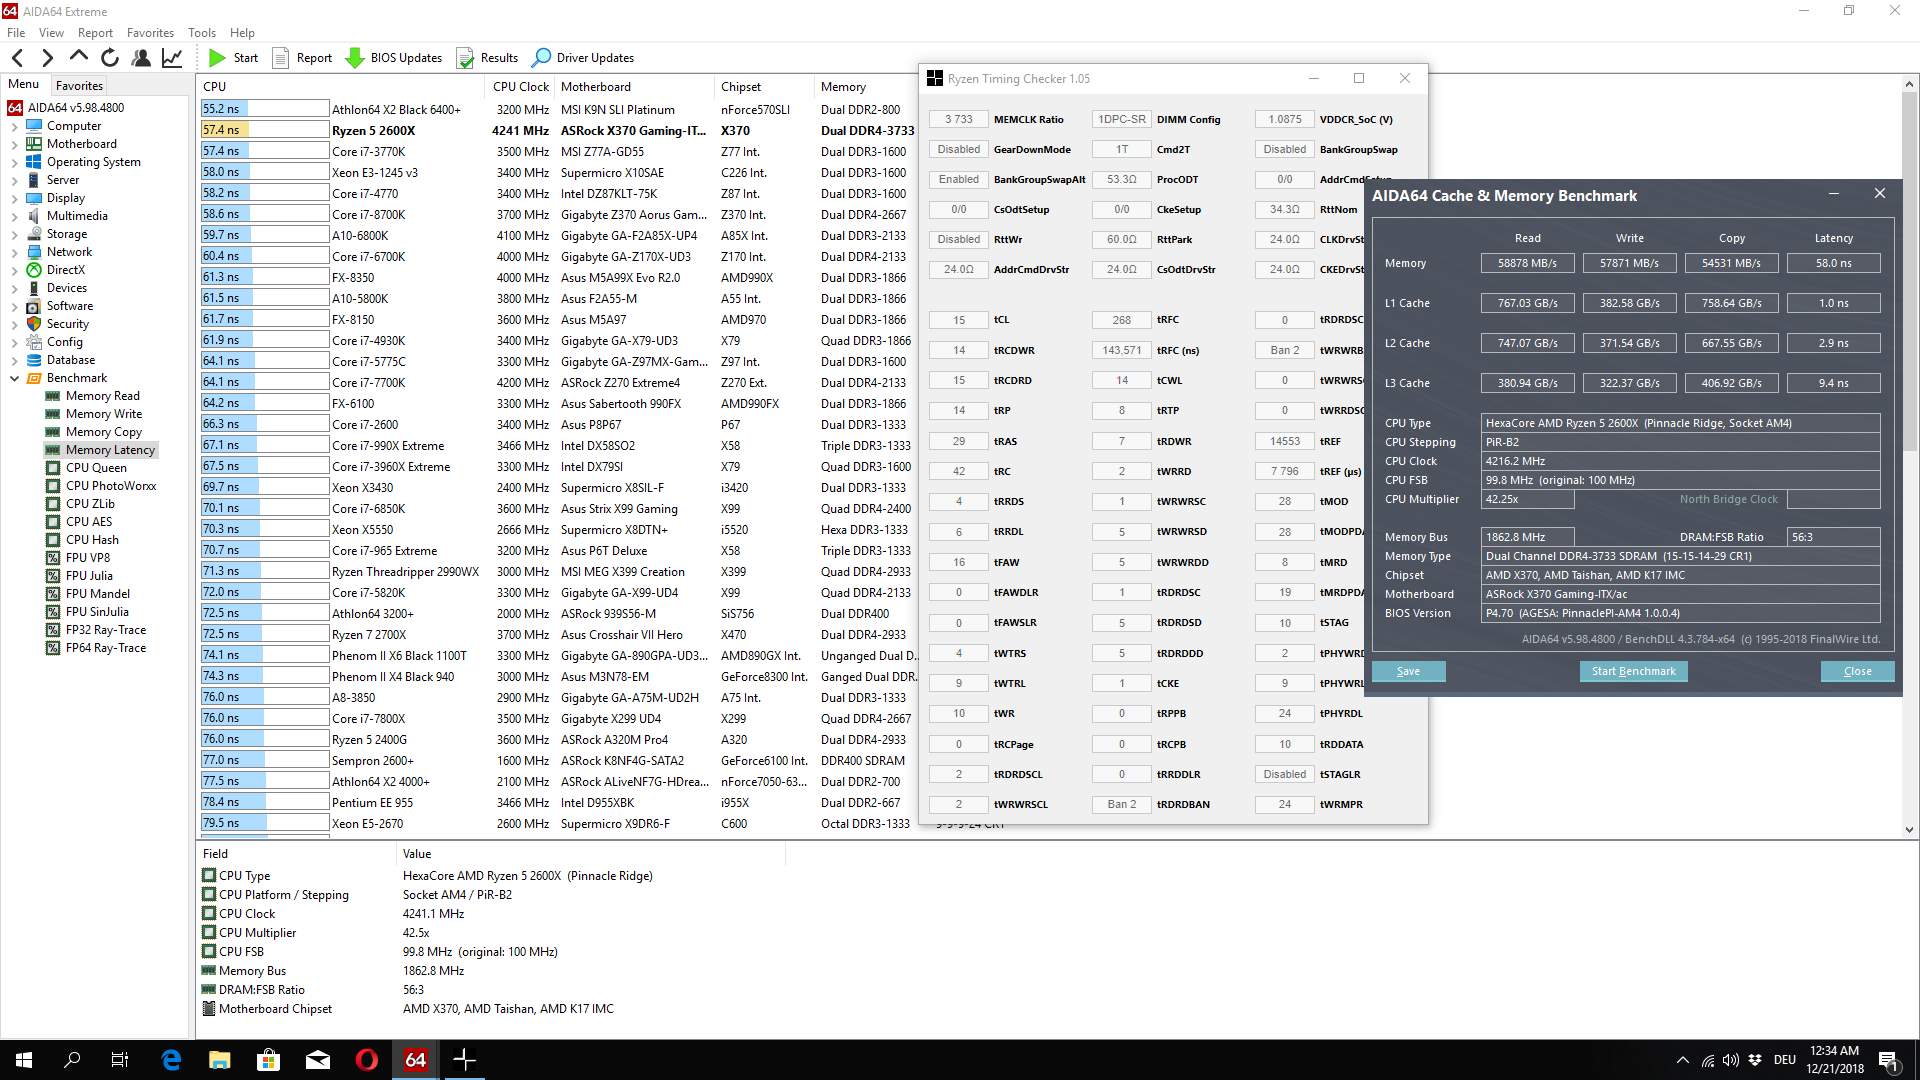The width and height of the screenshot is (1920, 1080).
Task: Click the green Start benchmark arrow icon
Action: point(217,58)
